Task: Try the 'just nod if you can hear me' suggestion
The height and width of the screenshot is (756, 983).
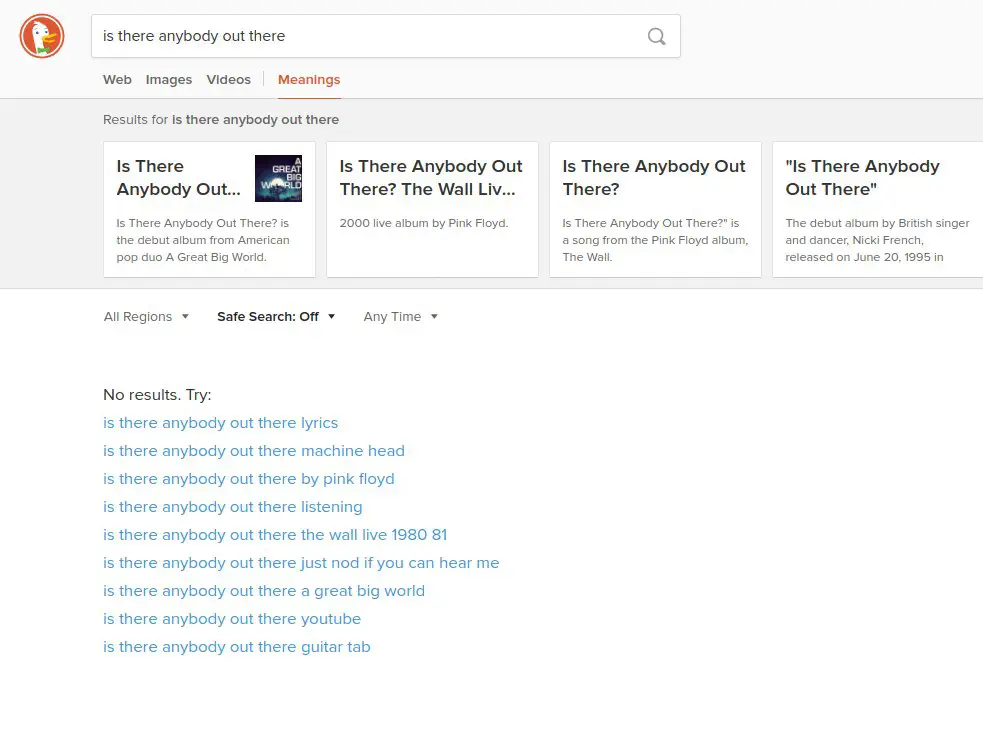Action: [301, 563]
